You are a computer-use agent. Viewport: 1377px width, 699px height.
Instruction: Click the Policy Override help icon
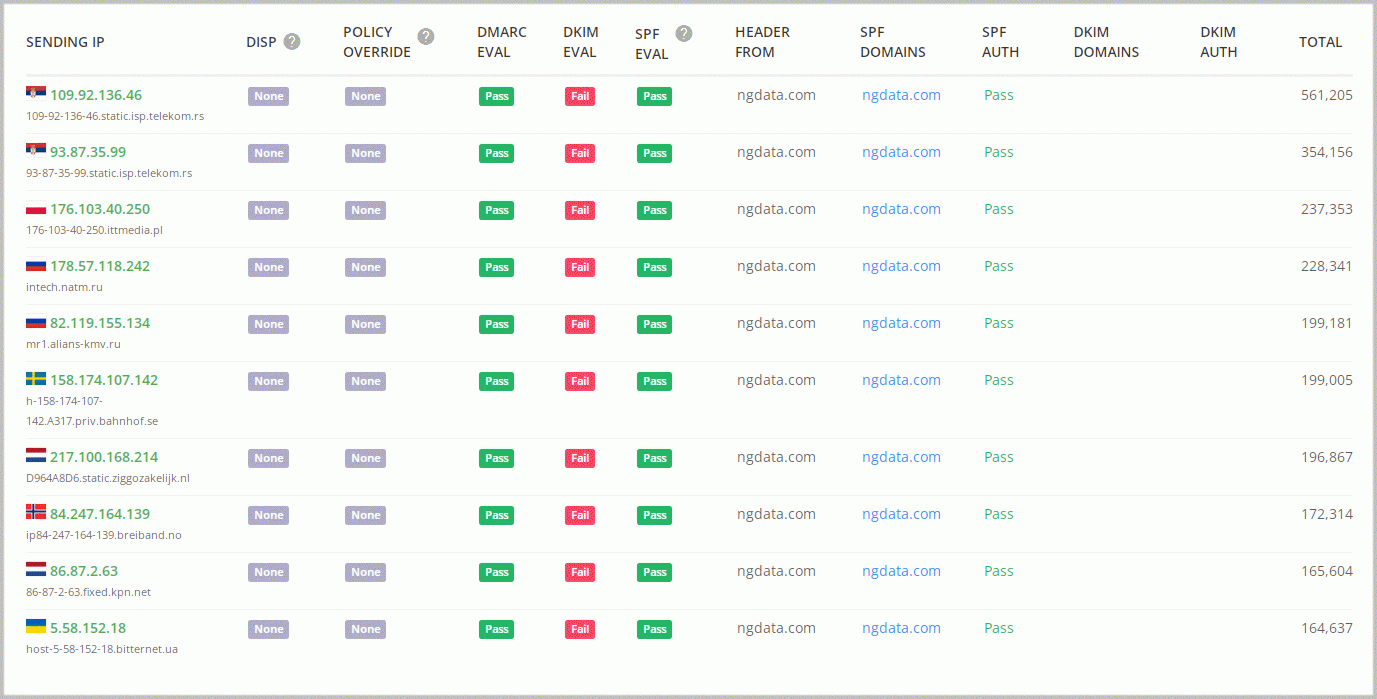(426, 37)
